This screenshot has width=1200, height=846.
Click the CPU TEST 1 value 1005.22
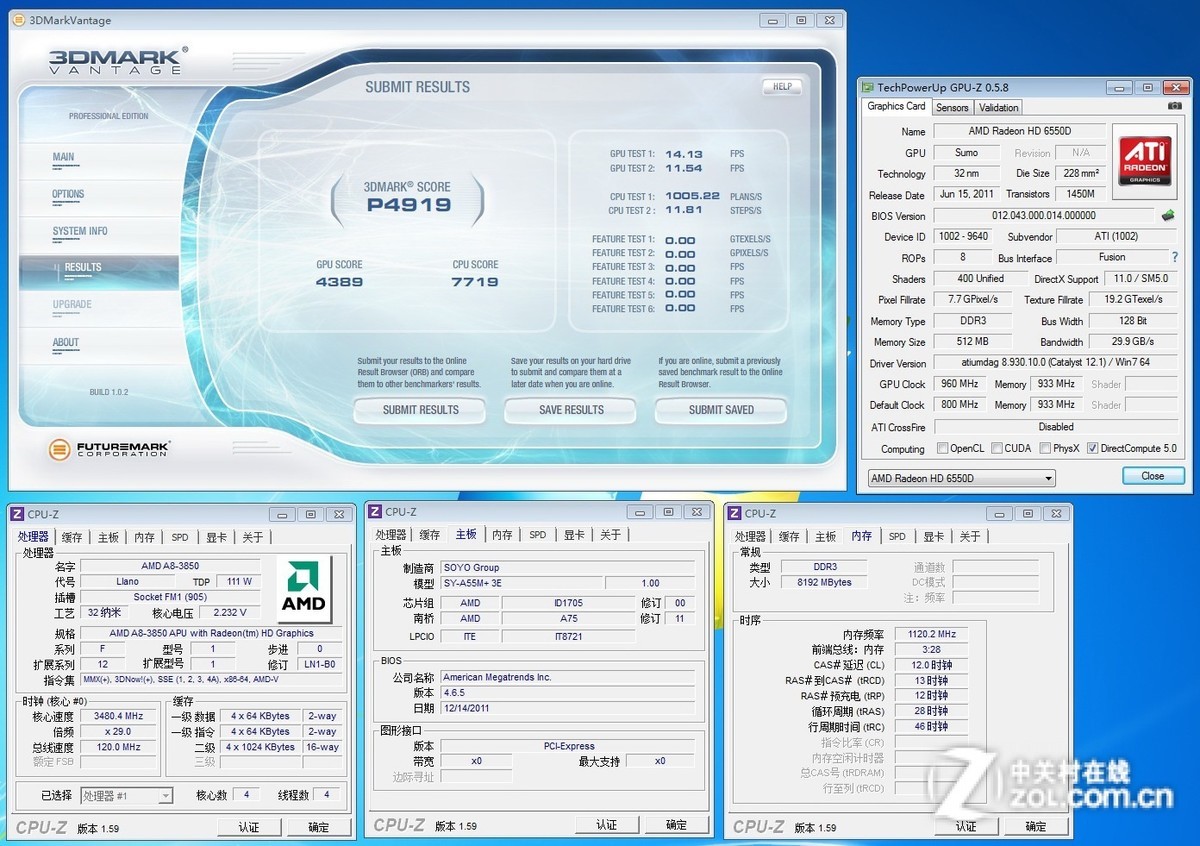pyautogui.click(x=692, y=196)
